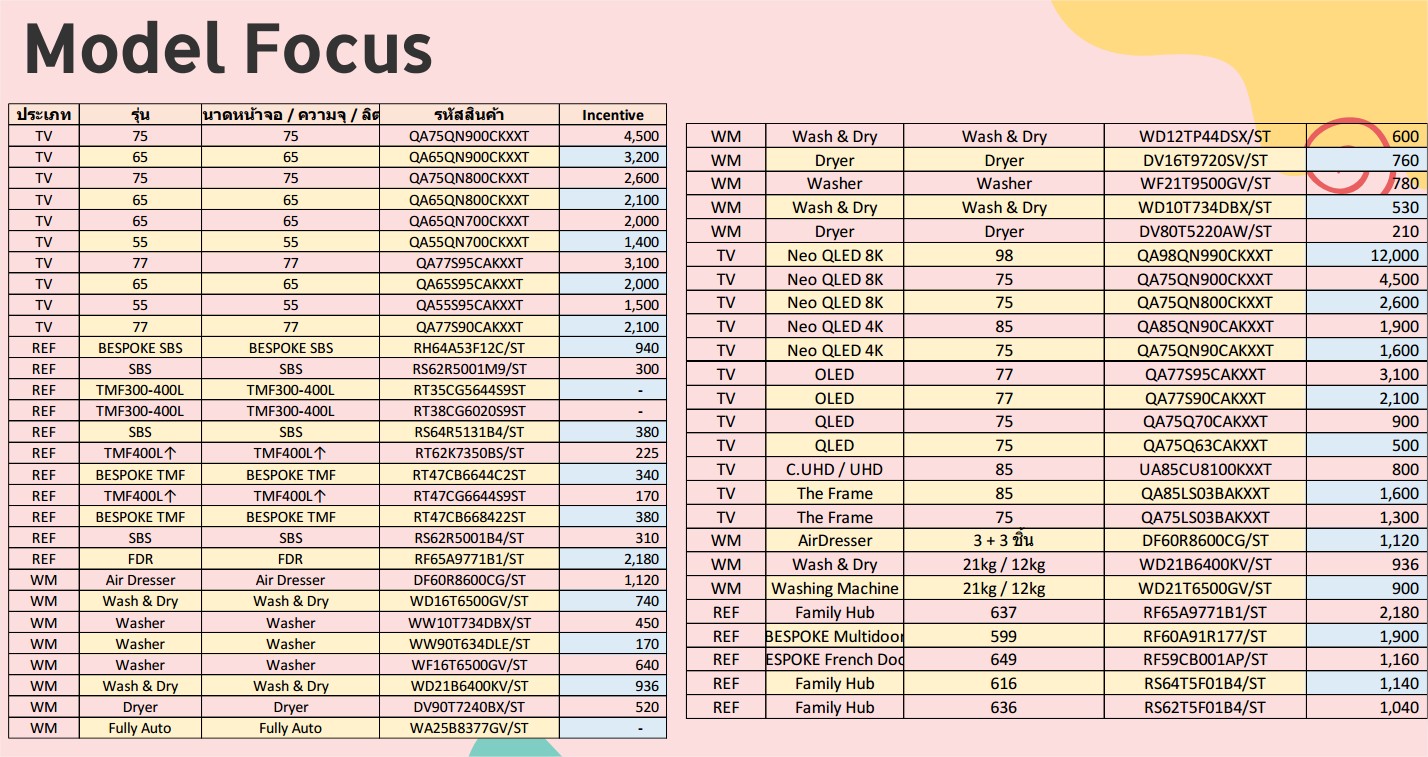Click cell QA55S95CAKXXT

coord(468,305)
